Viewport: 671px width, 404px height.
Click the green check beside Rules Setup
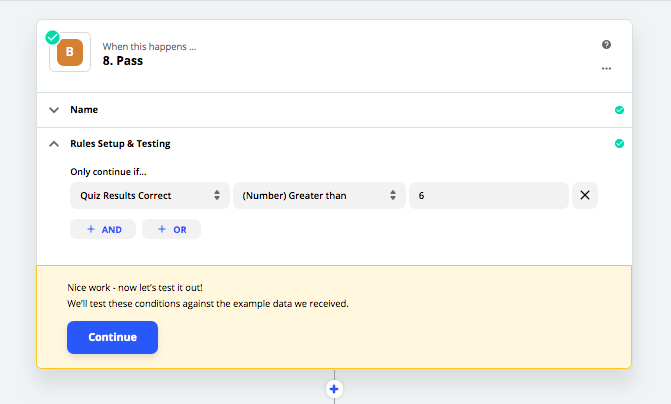[619, 143]
